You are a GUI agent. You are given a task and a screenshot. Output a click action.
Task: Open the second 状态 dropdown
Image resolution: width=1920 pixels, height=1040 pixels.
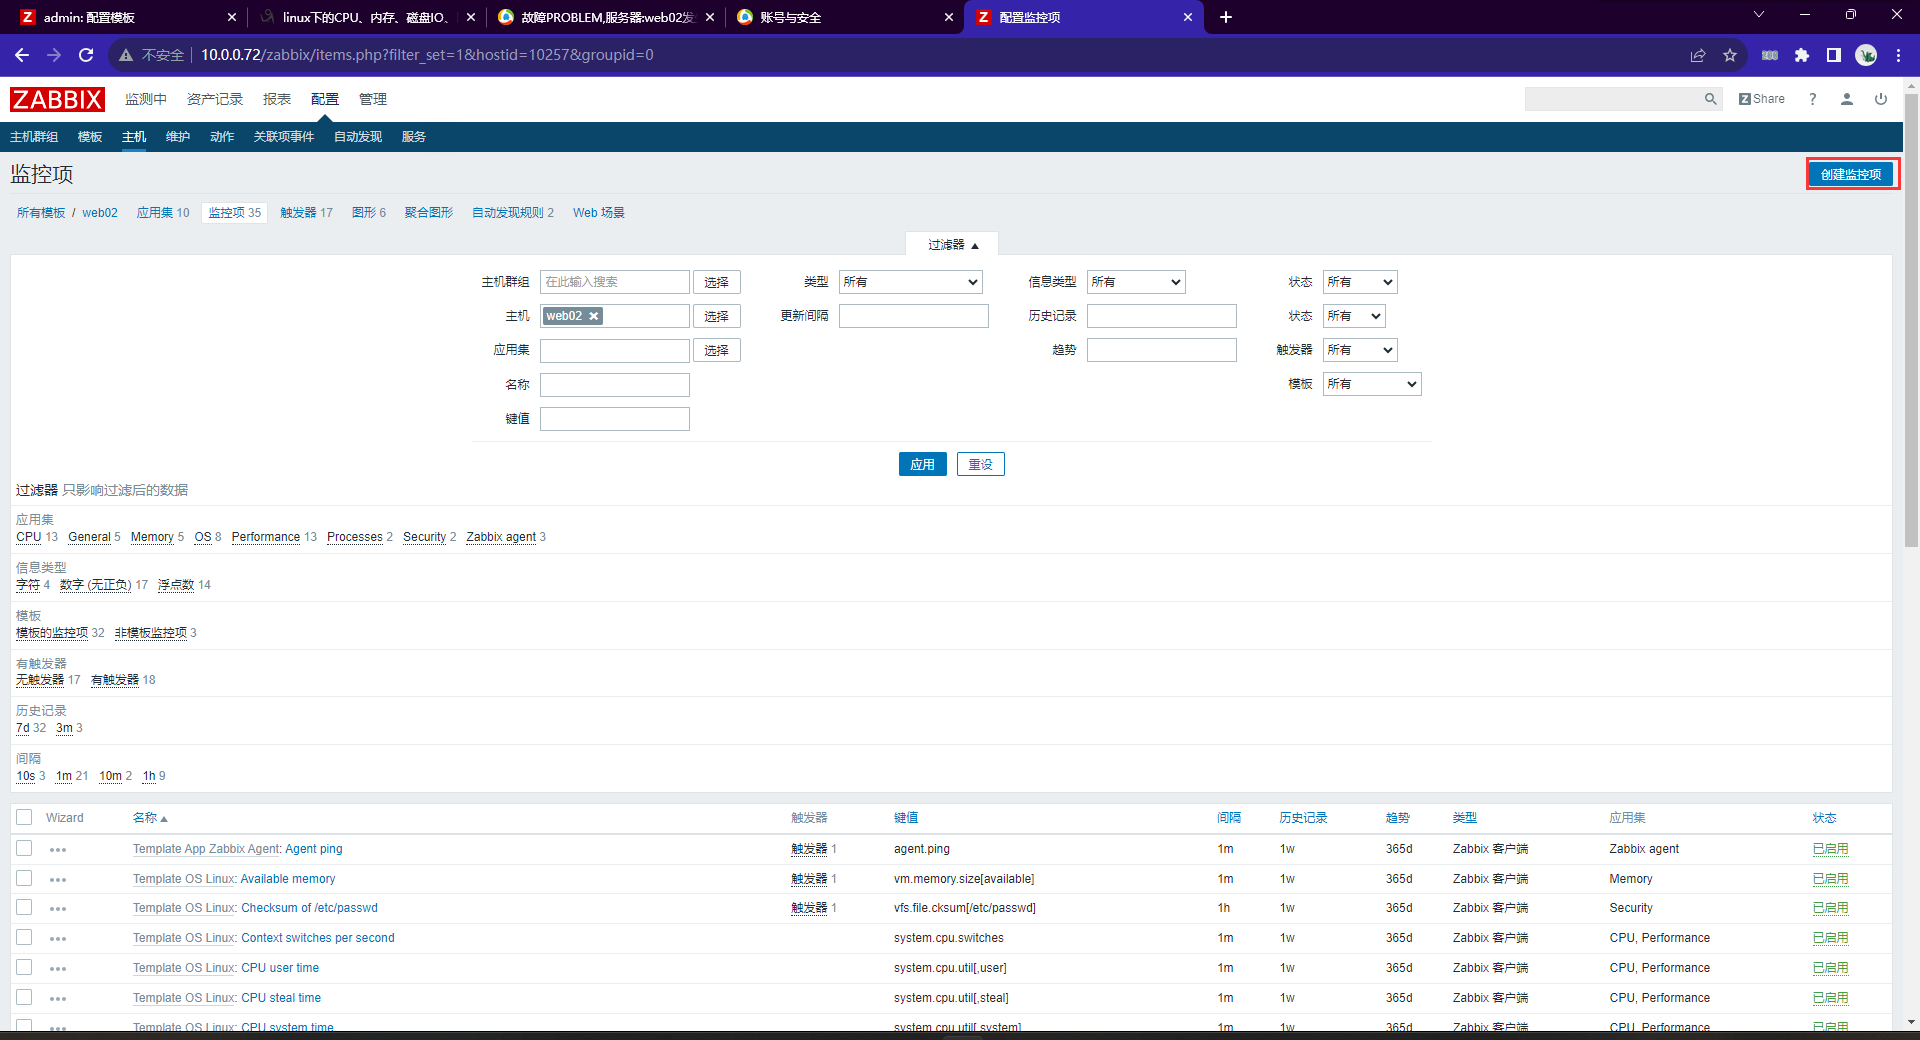1354,316
